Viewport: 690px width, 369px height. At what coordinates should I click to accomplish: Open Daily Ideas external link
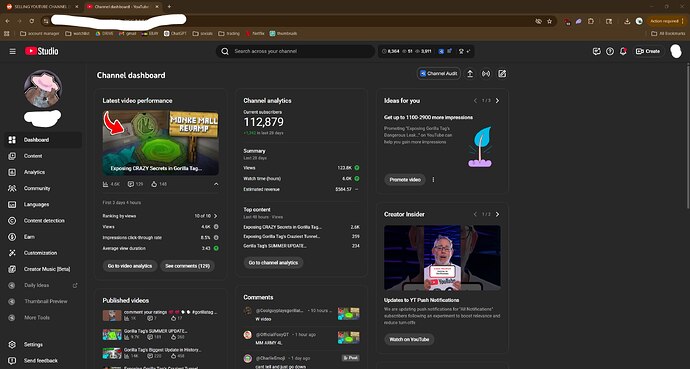pos(43,285)
